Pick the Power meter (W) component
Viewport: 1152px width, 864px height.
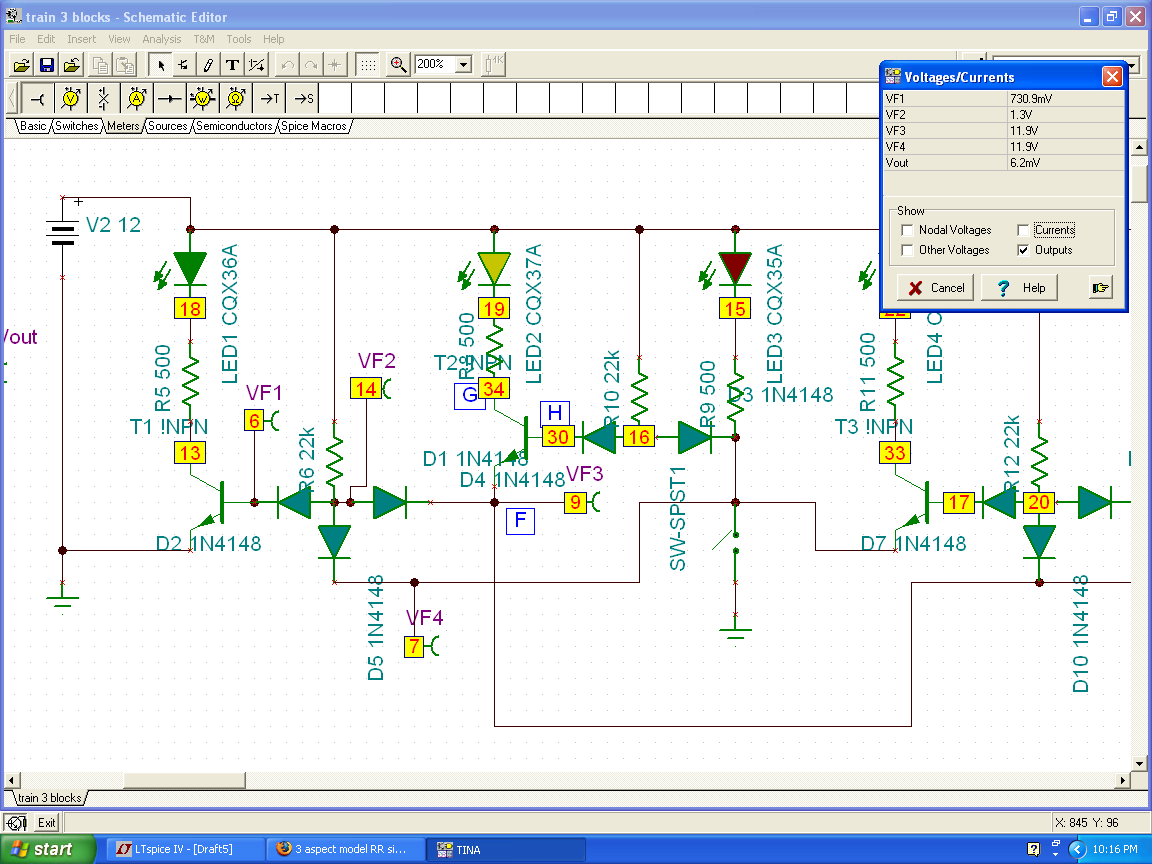click(203, 98)
